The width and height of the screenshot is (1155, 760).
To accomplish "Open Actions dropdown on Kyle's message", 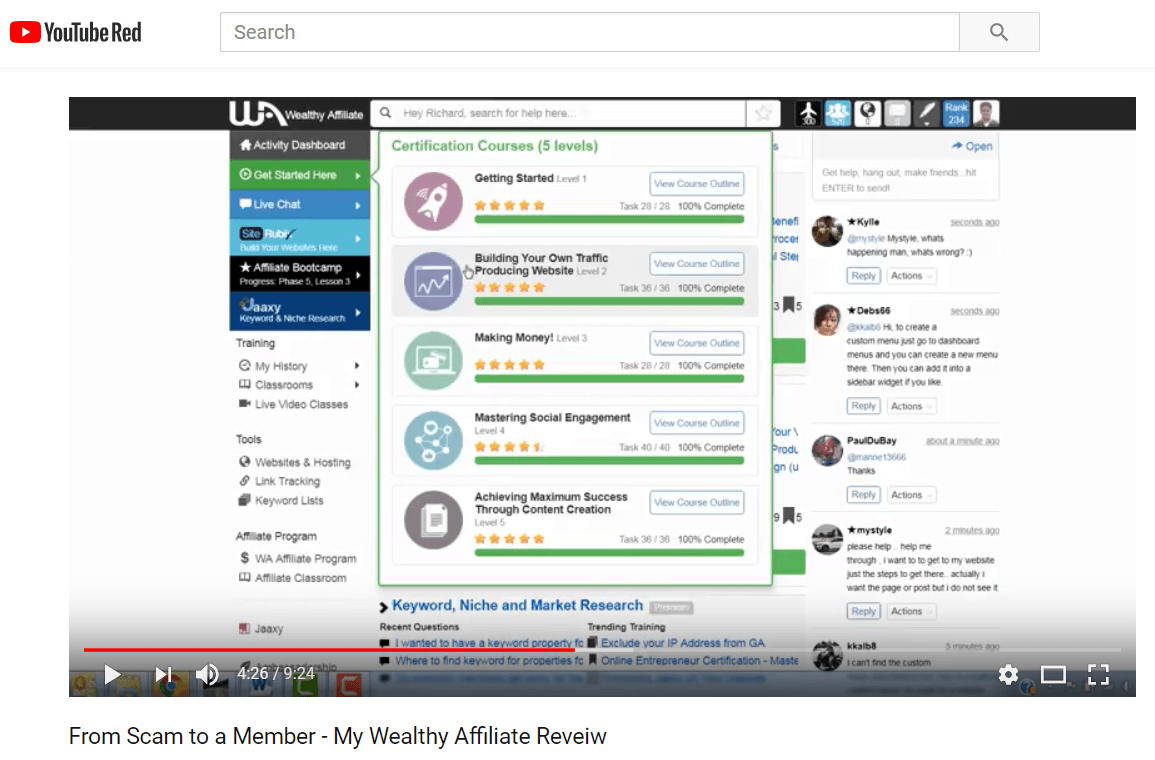I will 911,275.
